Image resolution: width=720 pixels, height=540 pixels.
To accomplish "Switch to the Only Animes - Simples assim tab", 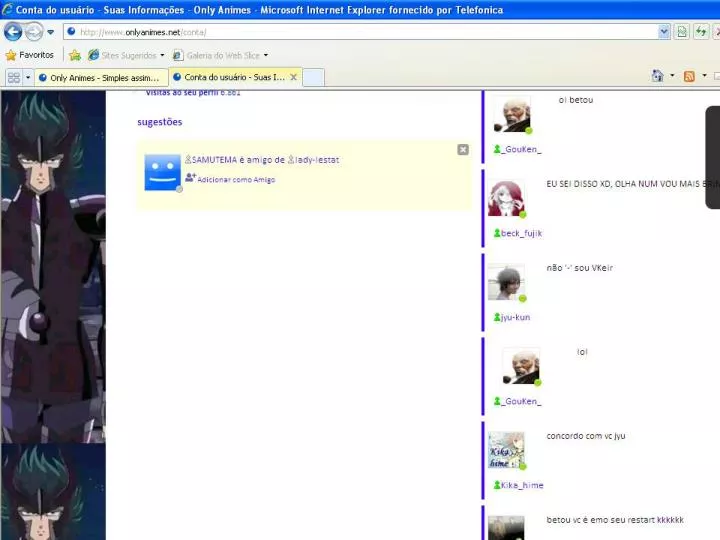I will [101, 78].
